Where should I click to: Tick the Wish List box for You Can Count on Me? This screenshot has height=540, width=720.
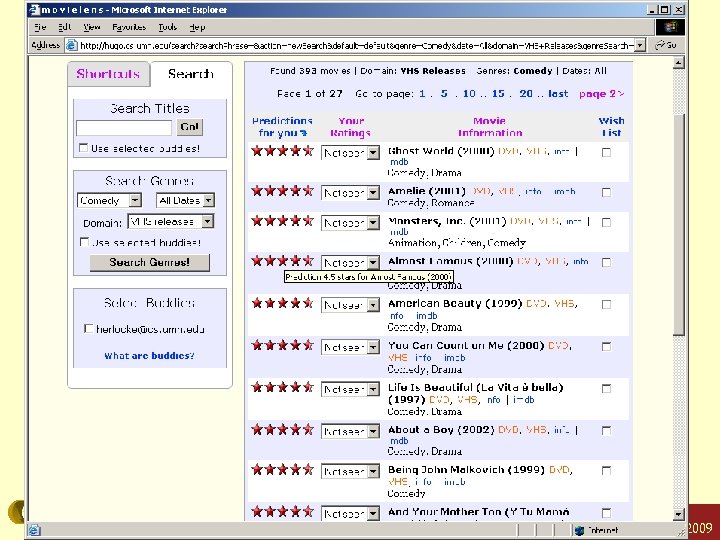606,346
